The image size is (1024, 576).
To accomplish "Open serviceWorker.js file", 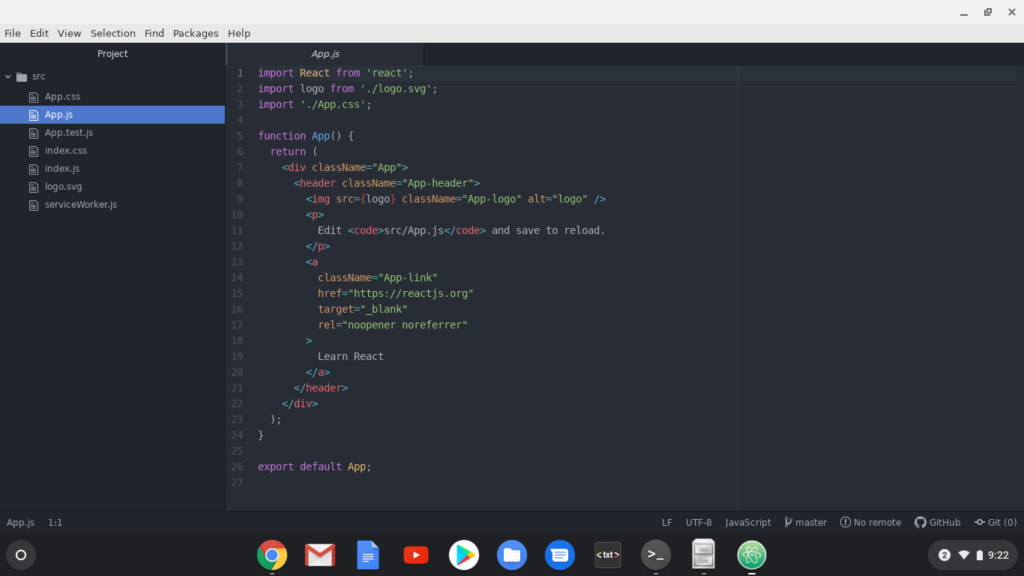I will tap(81, 204).
